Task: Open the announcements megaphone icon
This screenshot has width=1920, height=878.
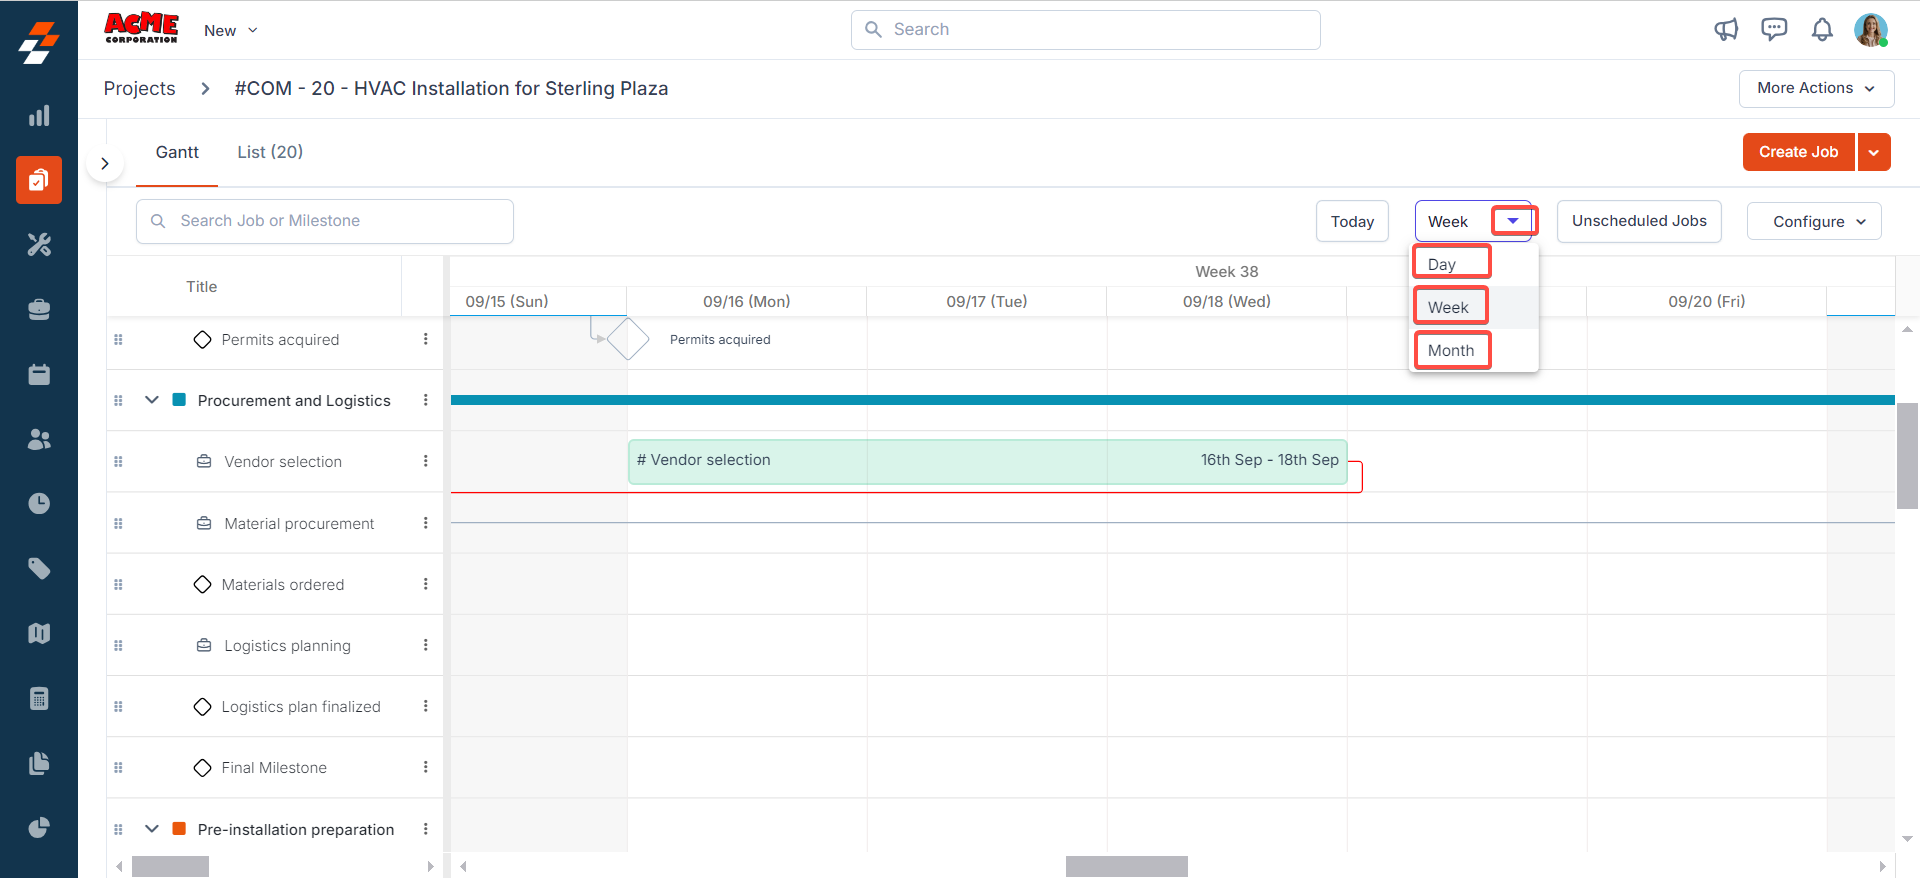Action: [1726, 30]
